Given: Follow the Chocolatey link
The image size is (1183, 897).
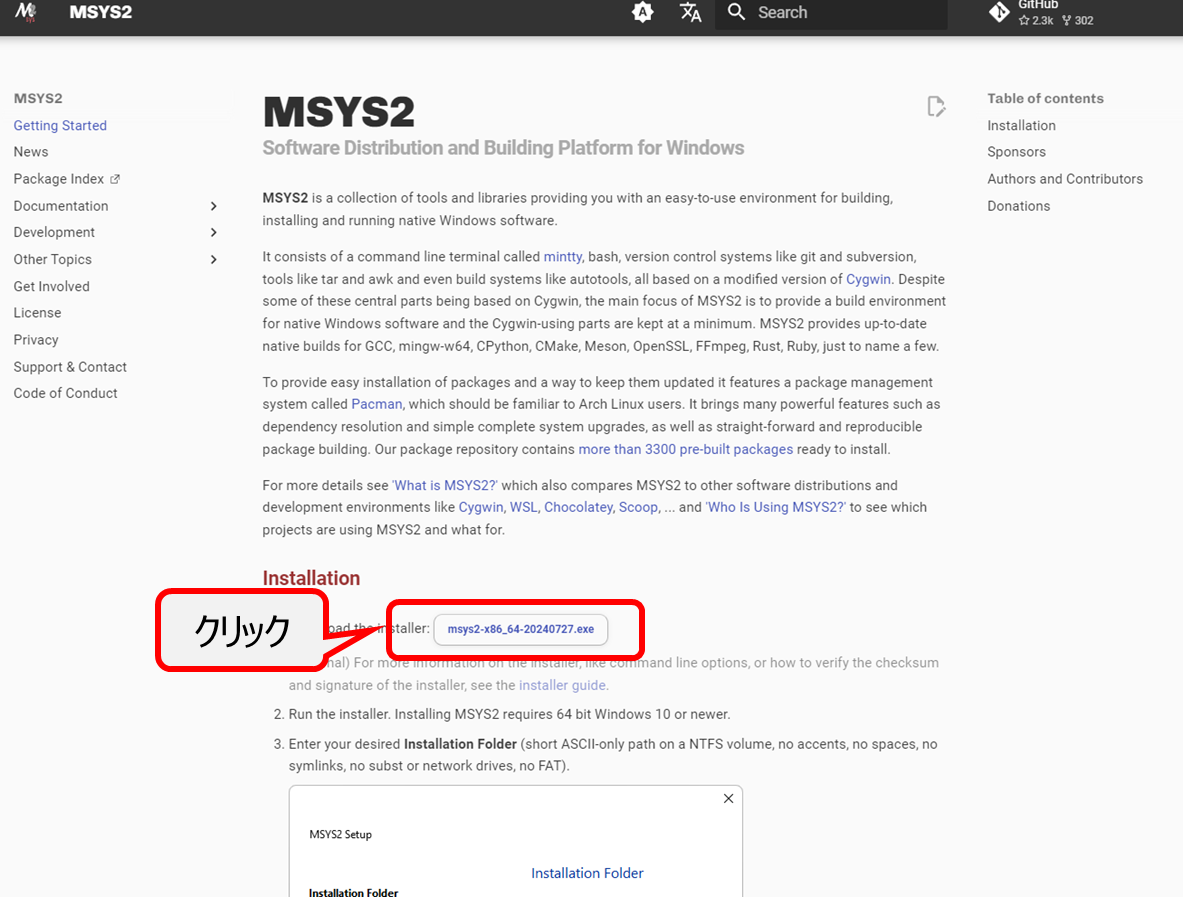Looking at the screenshot, I should tap(578, 507).
